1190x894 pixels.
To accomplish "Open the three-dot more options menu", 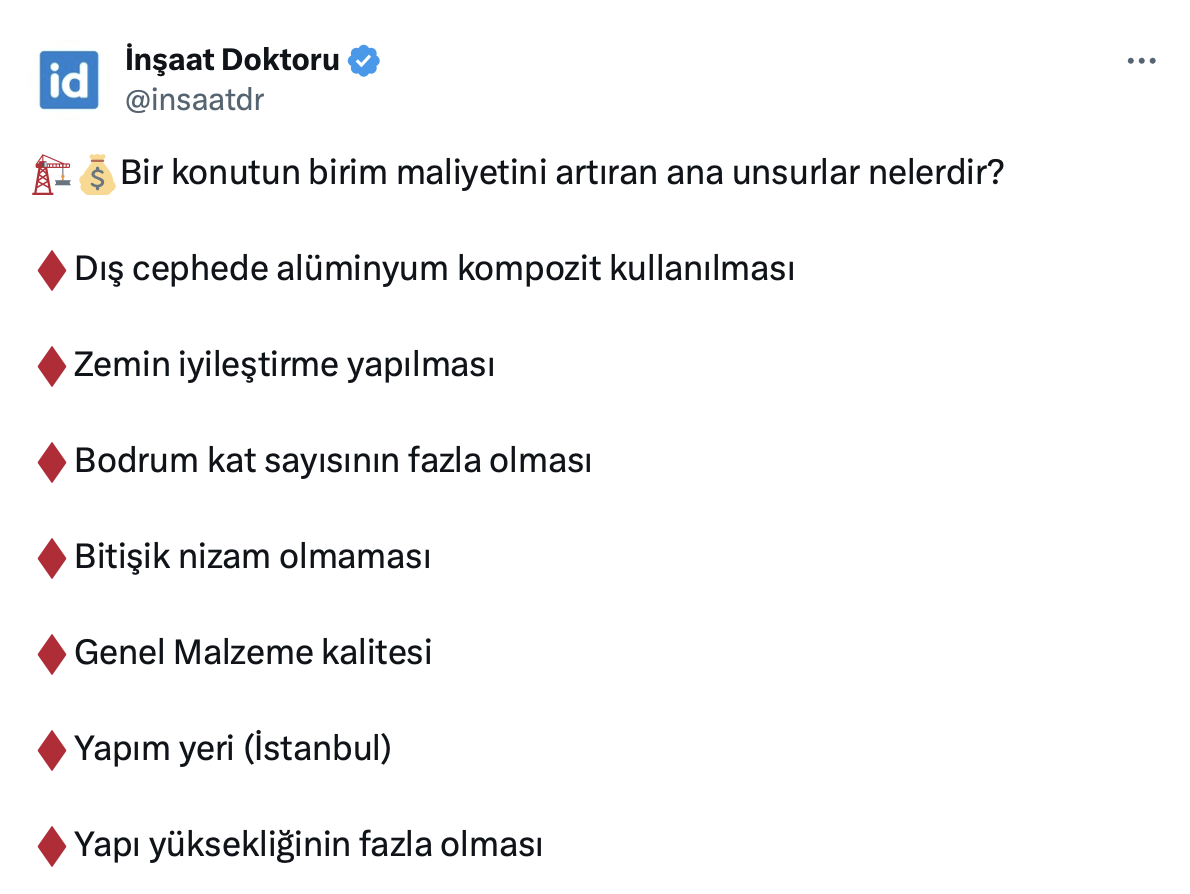I will tap(1141, 61).
